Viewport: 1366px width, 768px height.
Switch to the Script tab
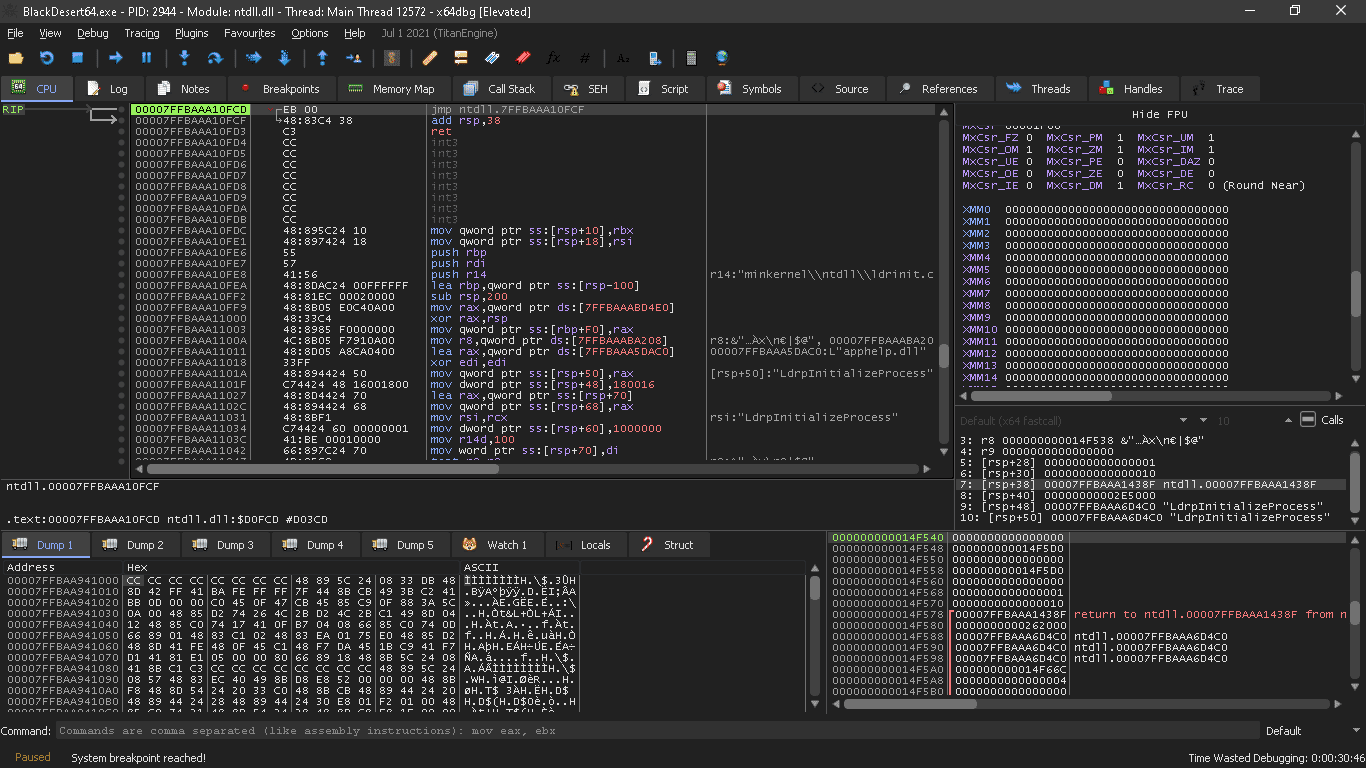[665, 89]
